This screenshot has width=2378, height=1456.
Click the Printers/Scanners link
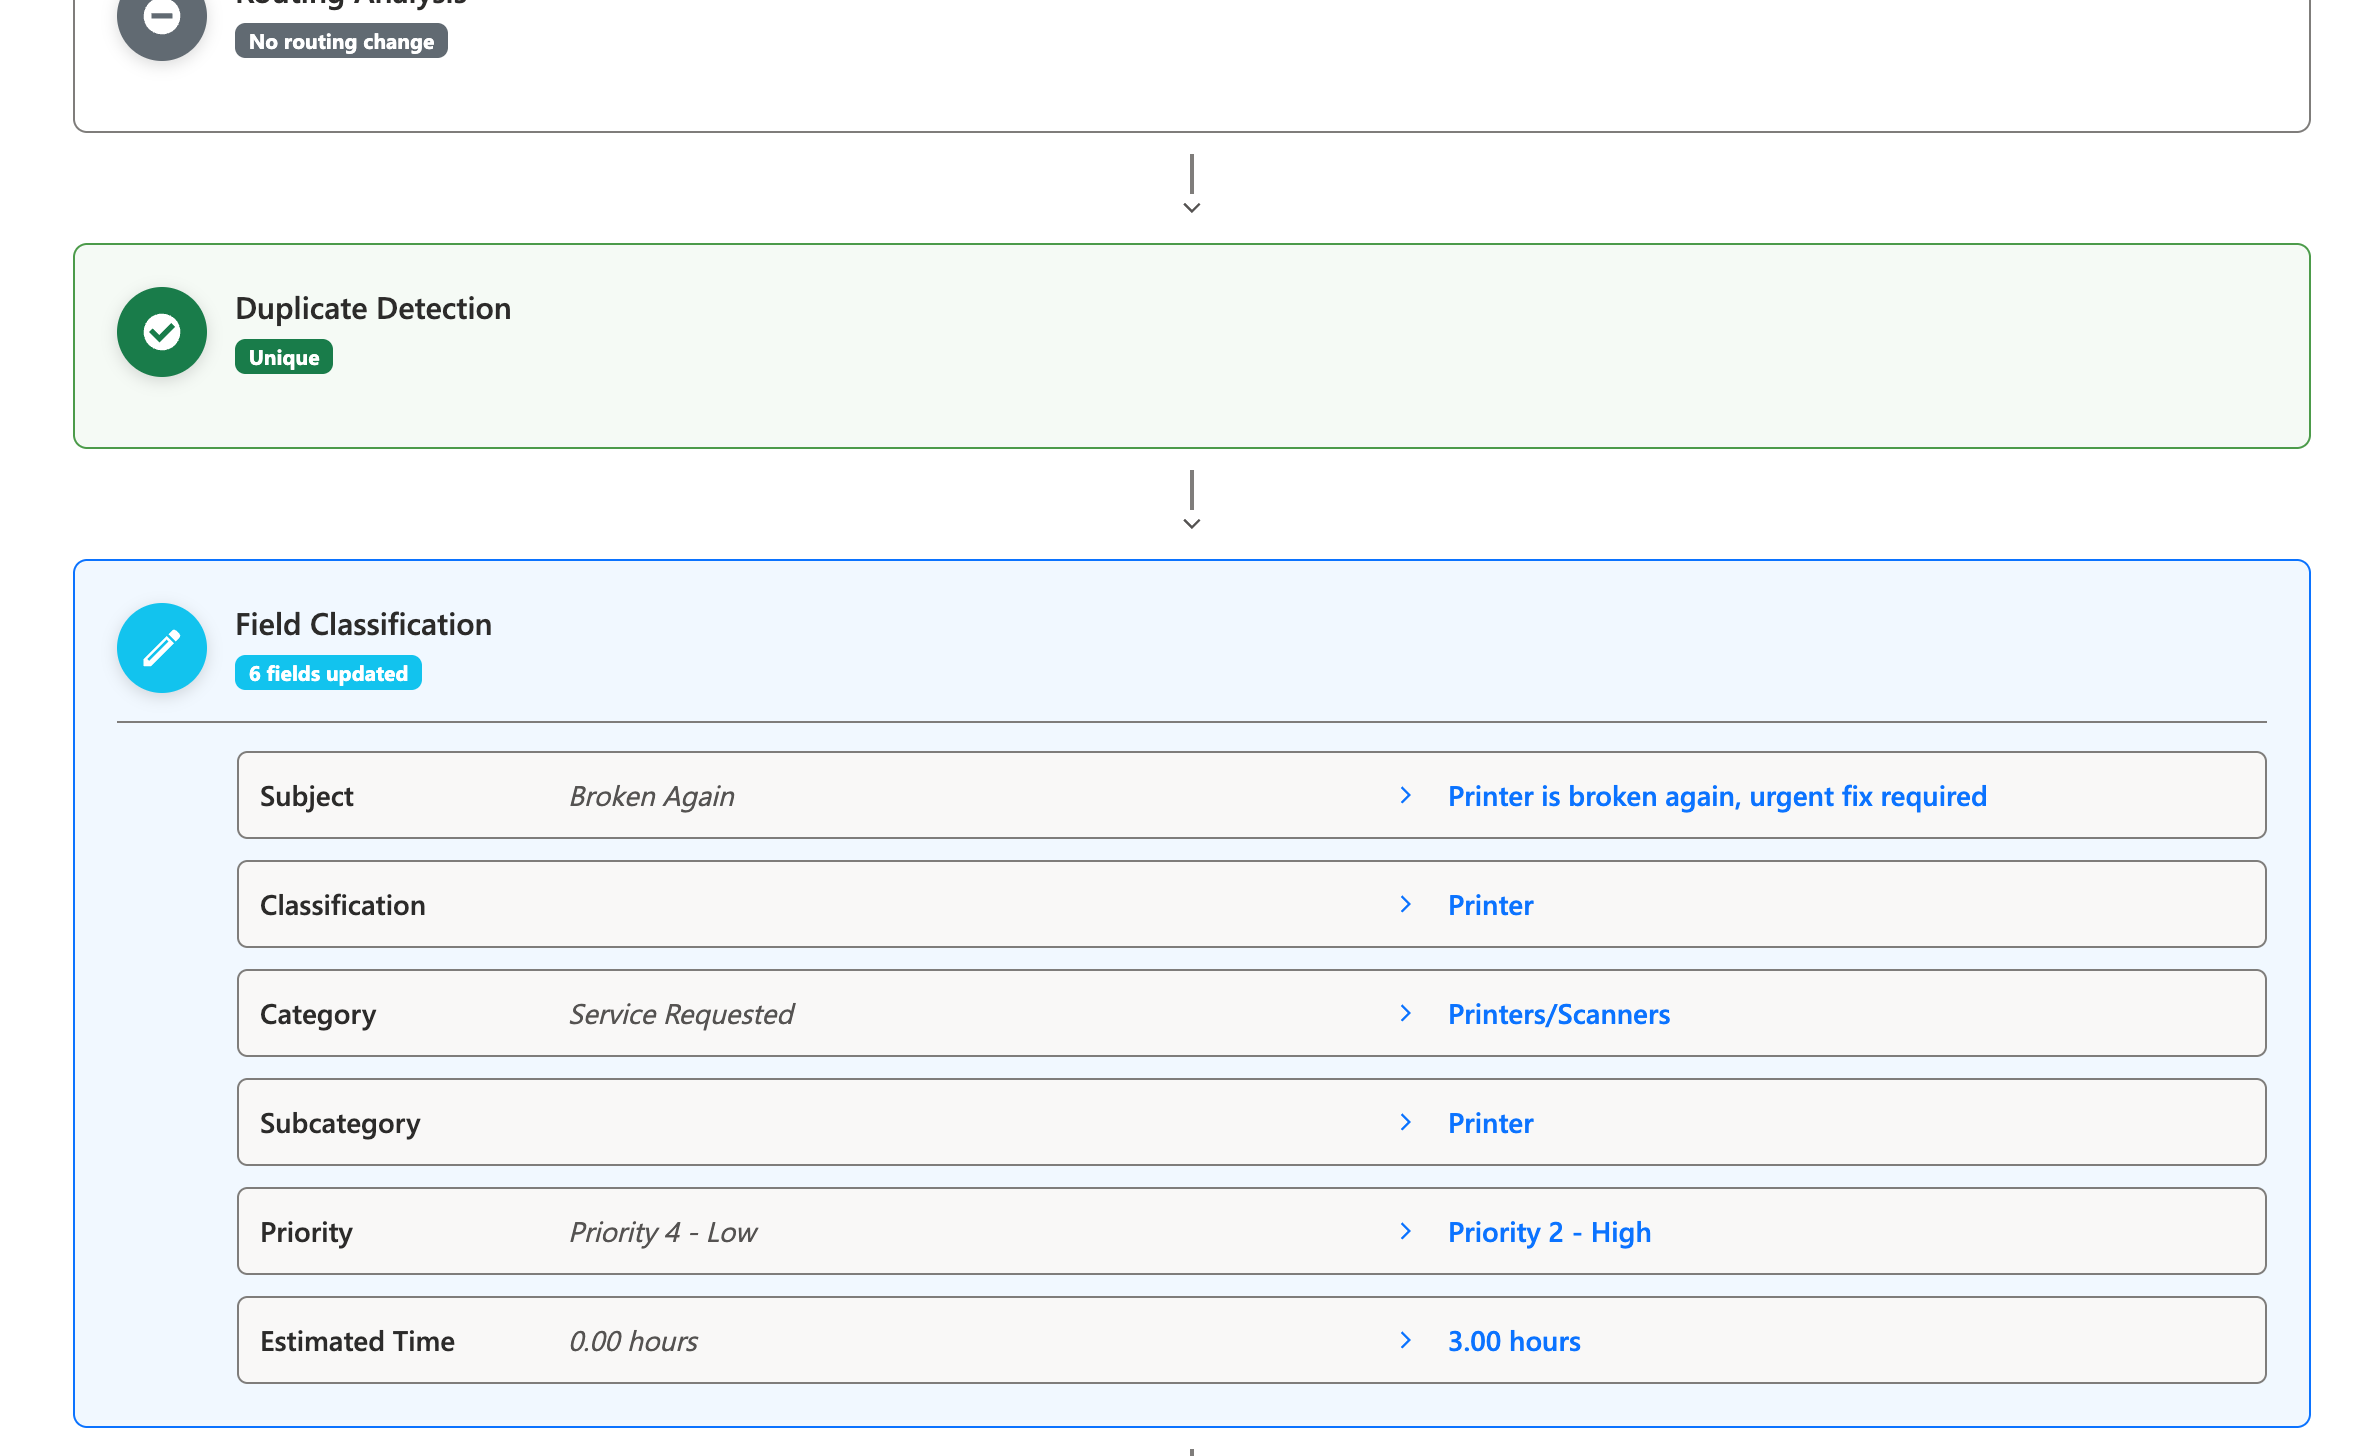(1558, 1013)
